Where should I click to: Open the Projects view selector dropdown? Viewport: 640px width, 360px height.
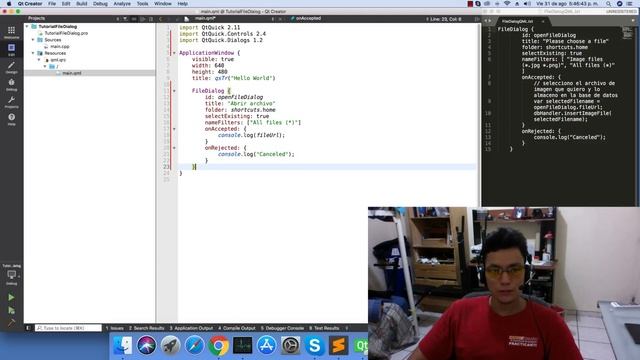(118, 19)
